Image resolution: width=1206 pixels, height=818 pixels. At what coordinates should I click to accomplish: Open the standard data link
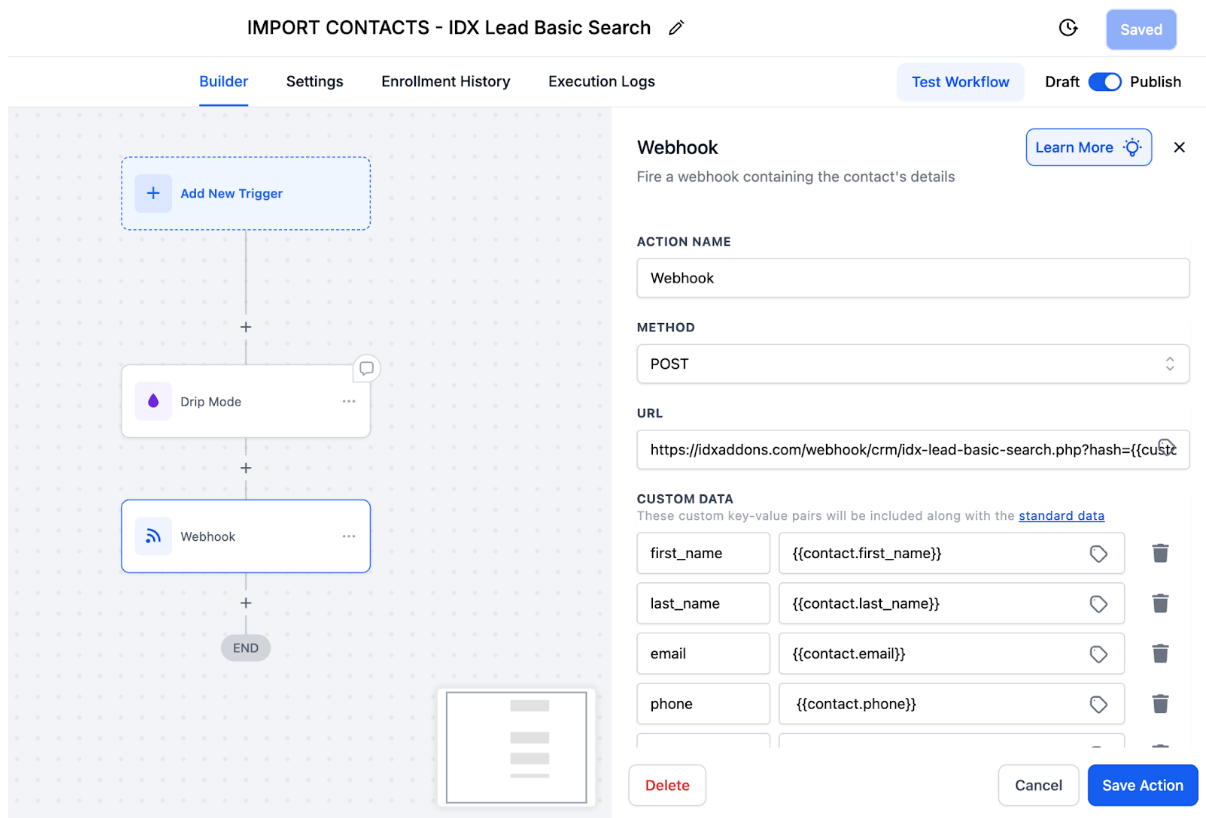pyautogui.click(x=1061, y=516)
